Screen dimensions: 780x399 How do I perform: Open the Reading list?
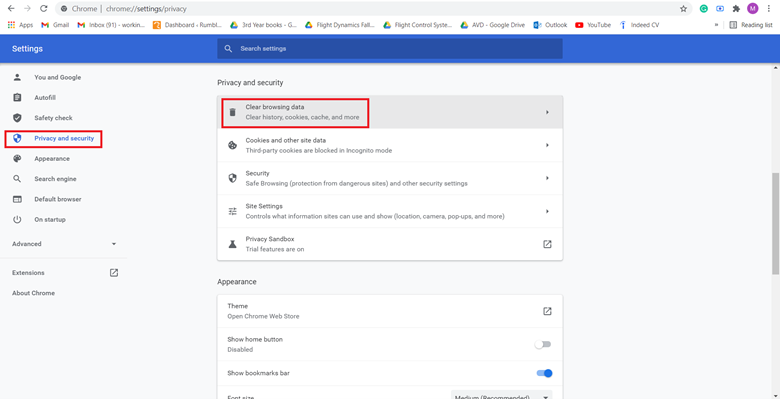point(751,25)
